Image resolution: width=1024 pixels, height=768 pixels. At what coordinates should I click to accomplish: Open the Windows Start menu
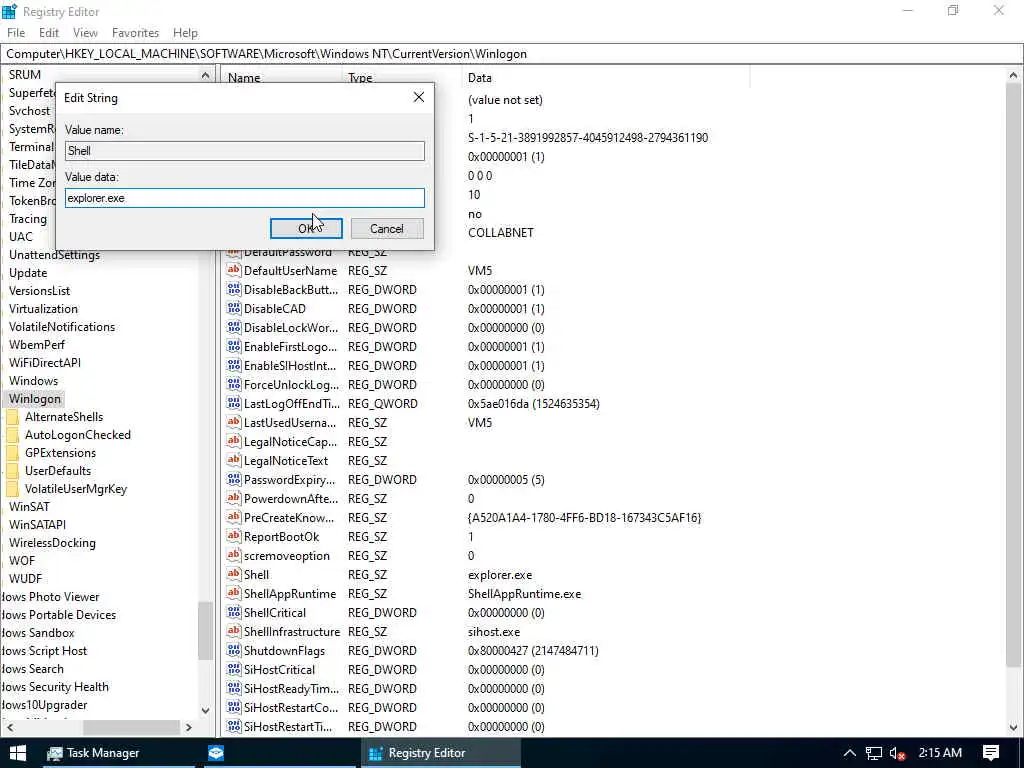pyautogui.click(x=18, y=753)
